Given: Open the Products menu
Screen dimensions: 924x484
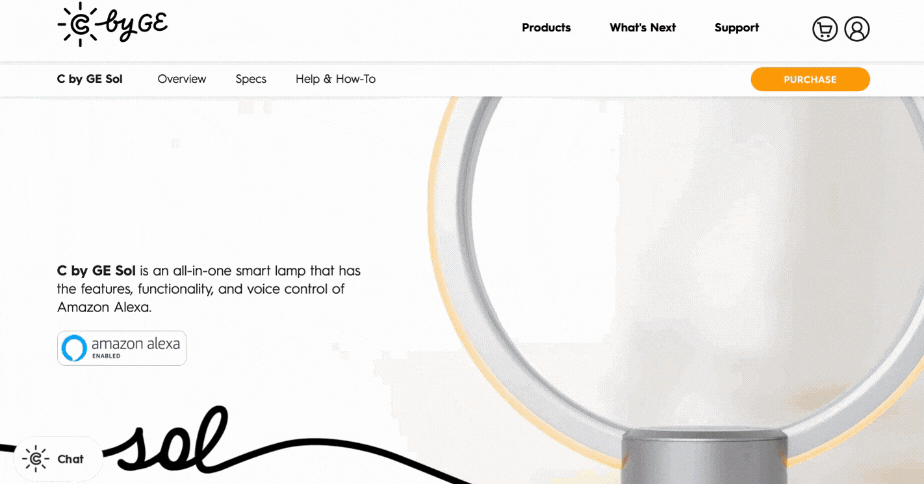Looking at the screenshot, I should pyautogui.click(x=546, y=28).
